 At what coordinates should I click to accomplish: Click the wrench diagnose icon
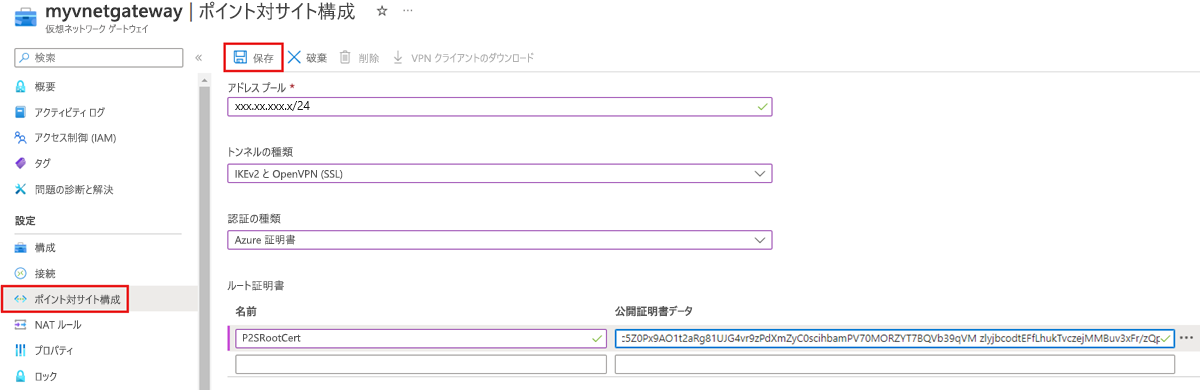point(20,189)
